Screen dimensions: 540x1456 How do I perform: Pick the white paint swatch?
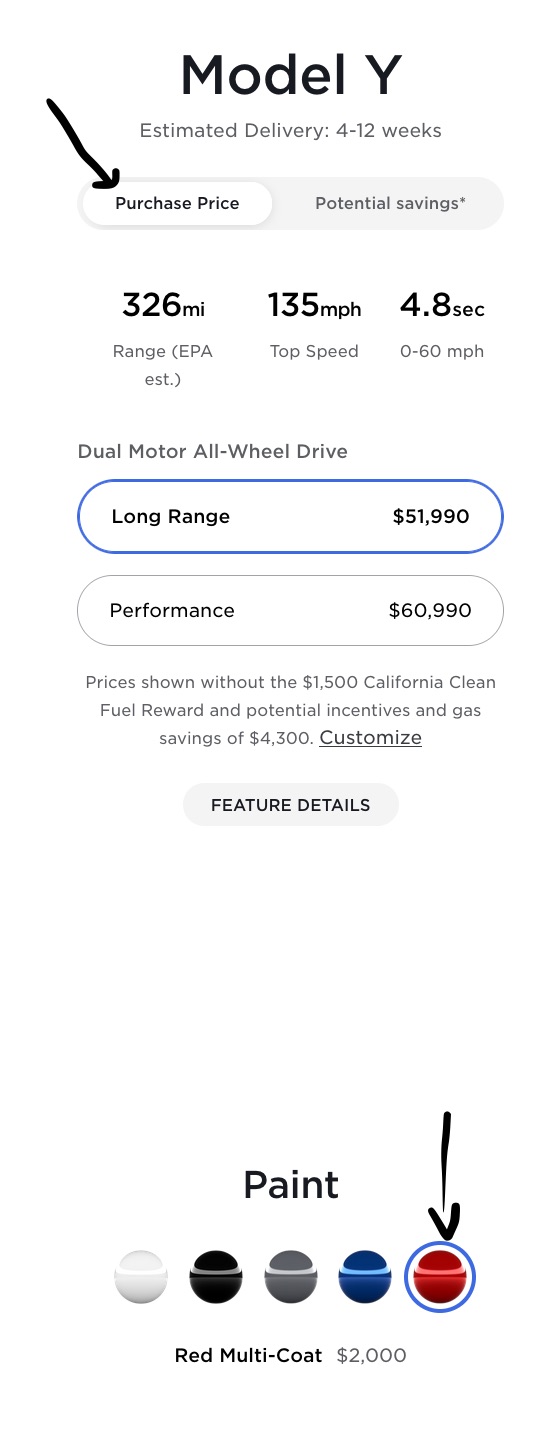tap(141, 1277)
